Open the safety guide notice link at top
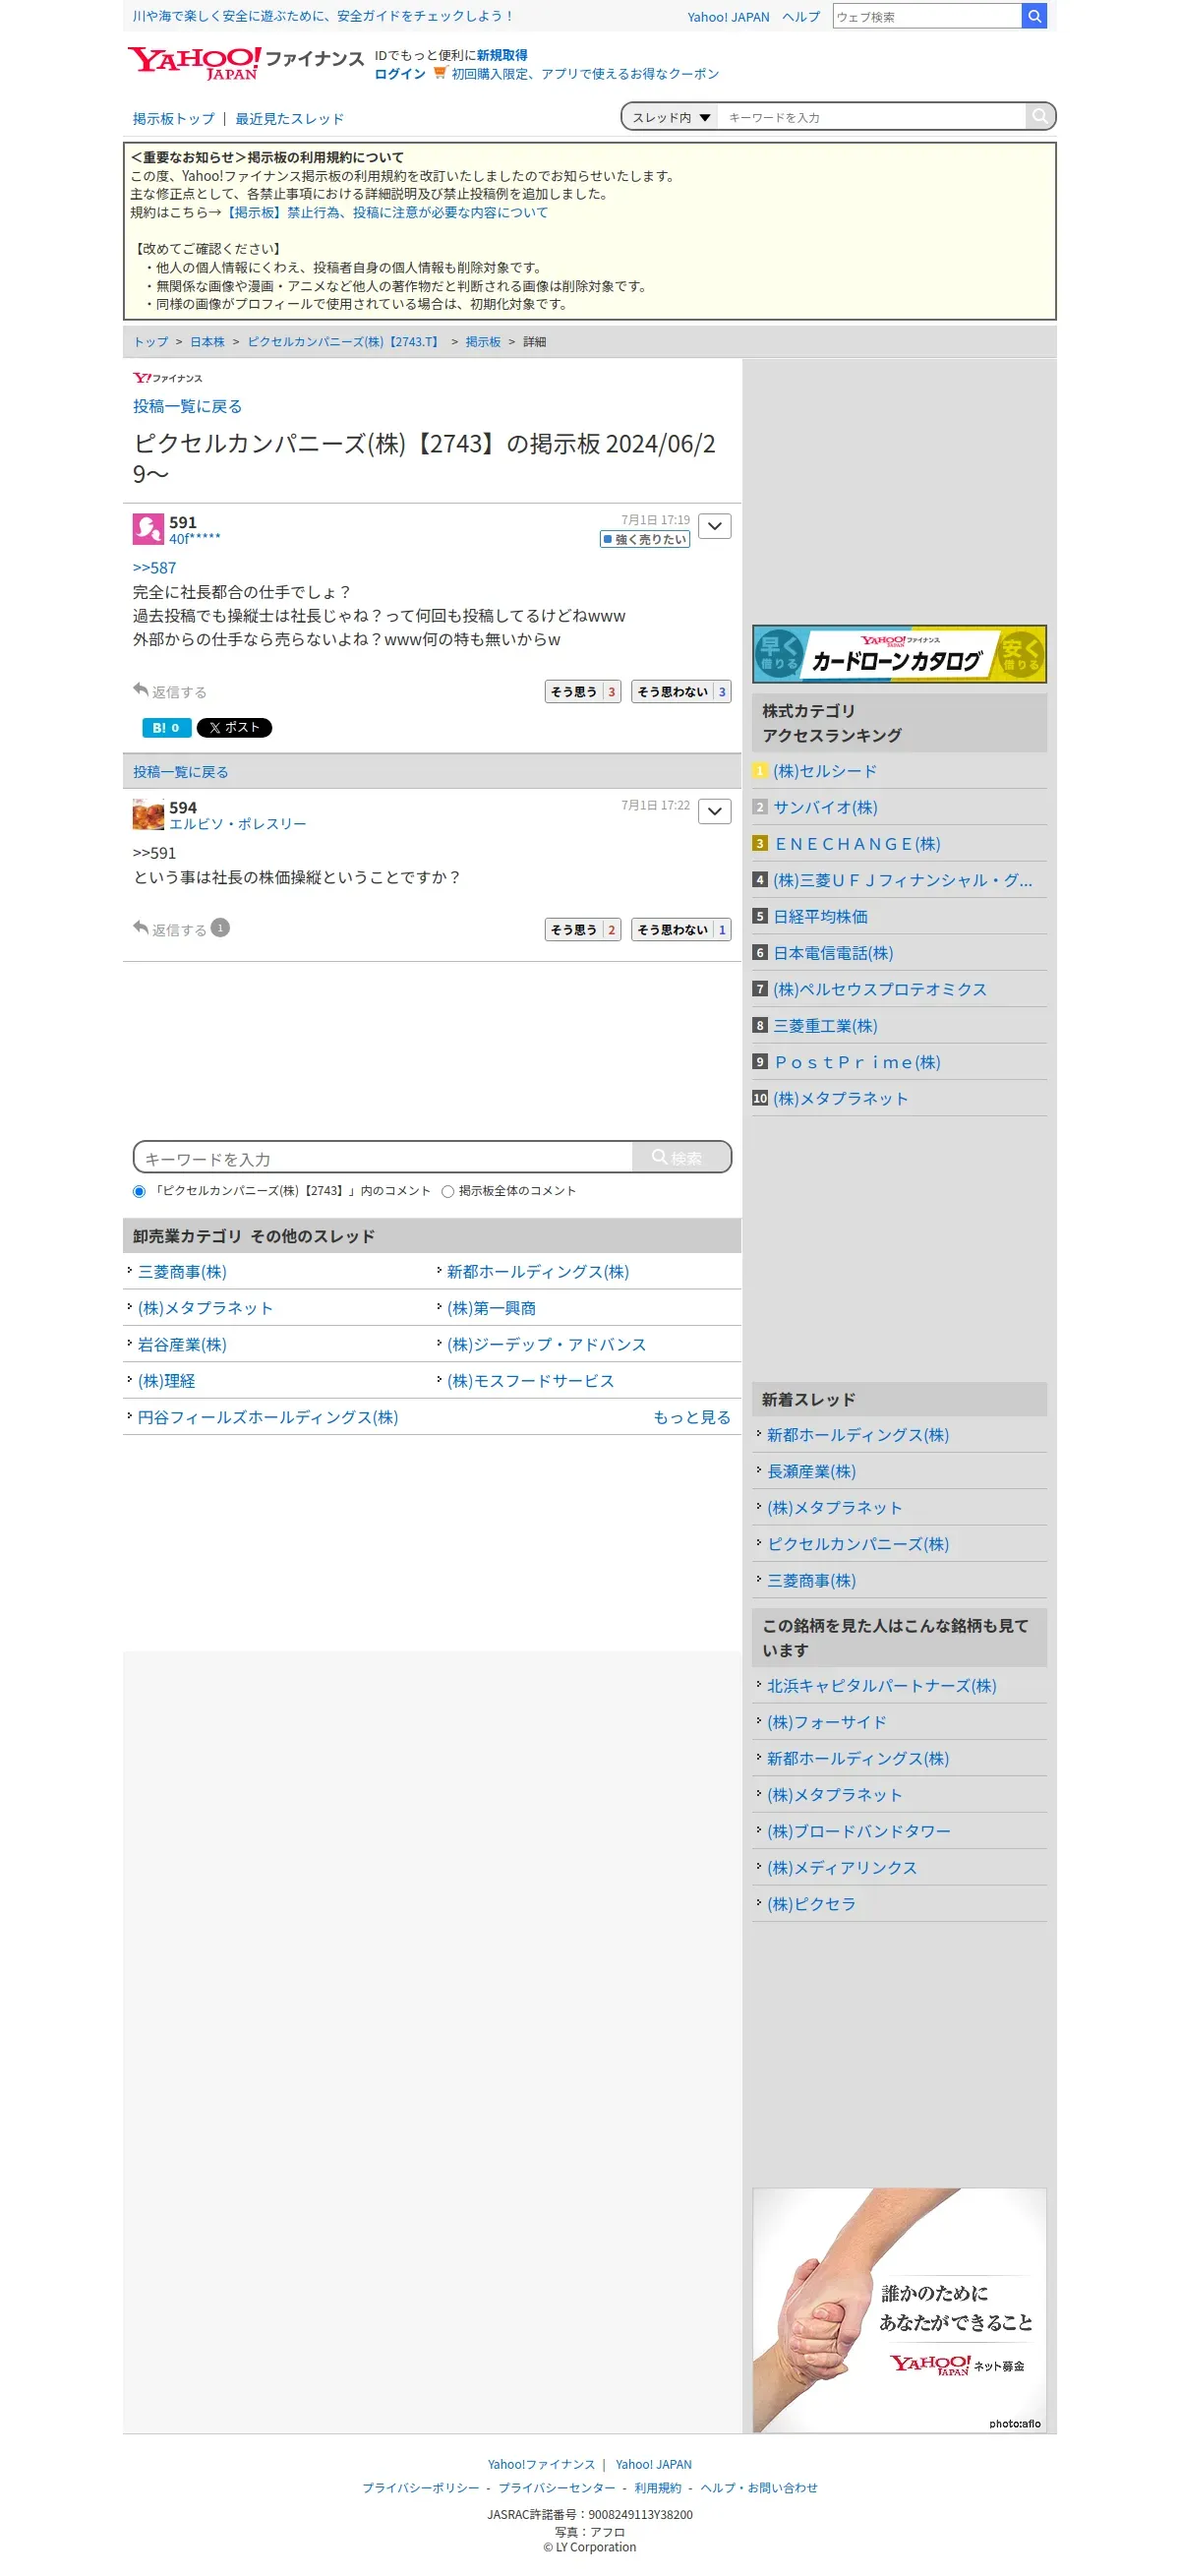This screenshot has height=2576, width=1180. (x=323, y=16)
